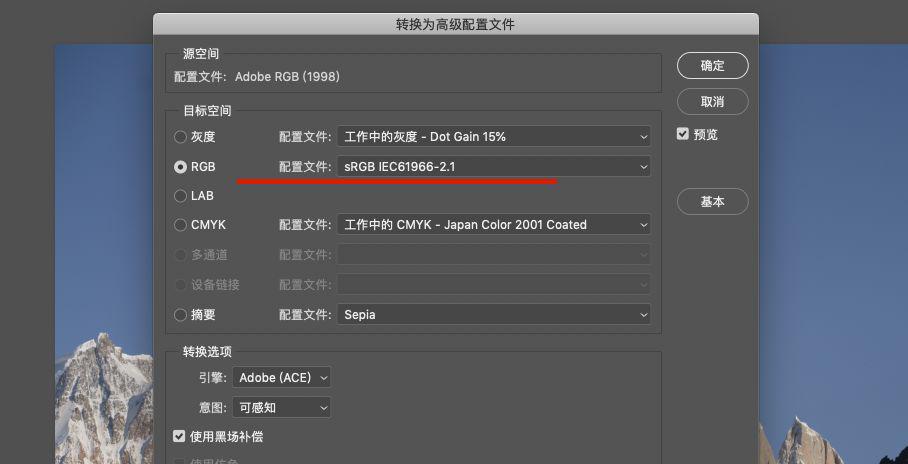The height and width of the screenshot is (464, 908).
Task: Select the RGB radio button
Action: 180,167
